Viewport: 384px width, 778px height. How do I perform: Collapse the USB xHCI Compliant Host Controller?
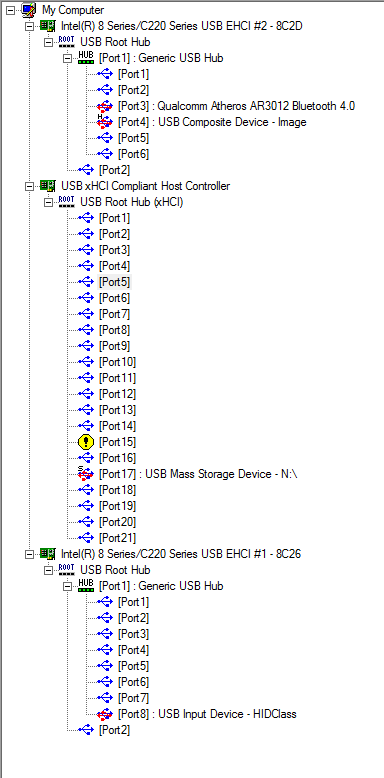tap(30, 186)
